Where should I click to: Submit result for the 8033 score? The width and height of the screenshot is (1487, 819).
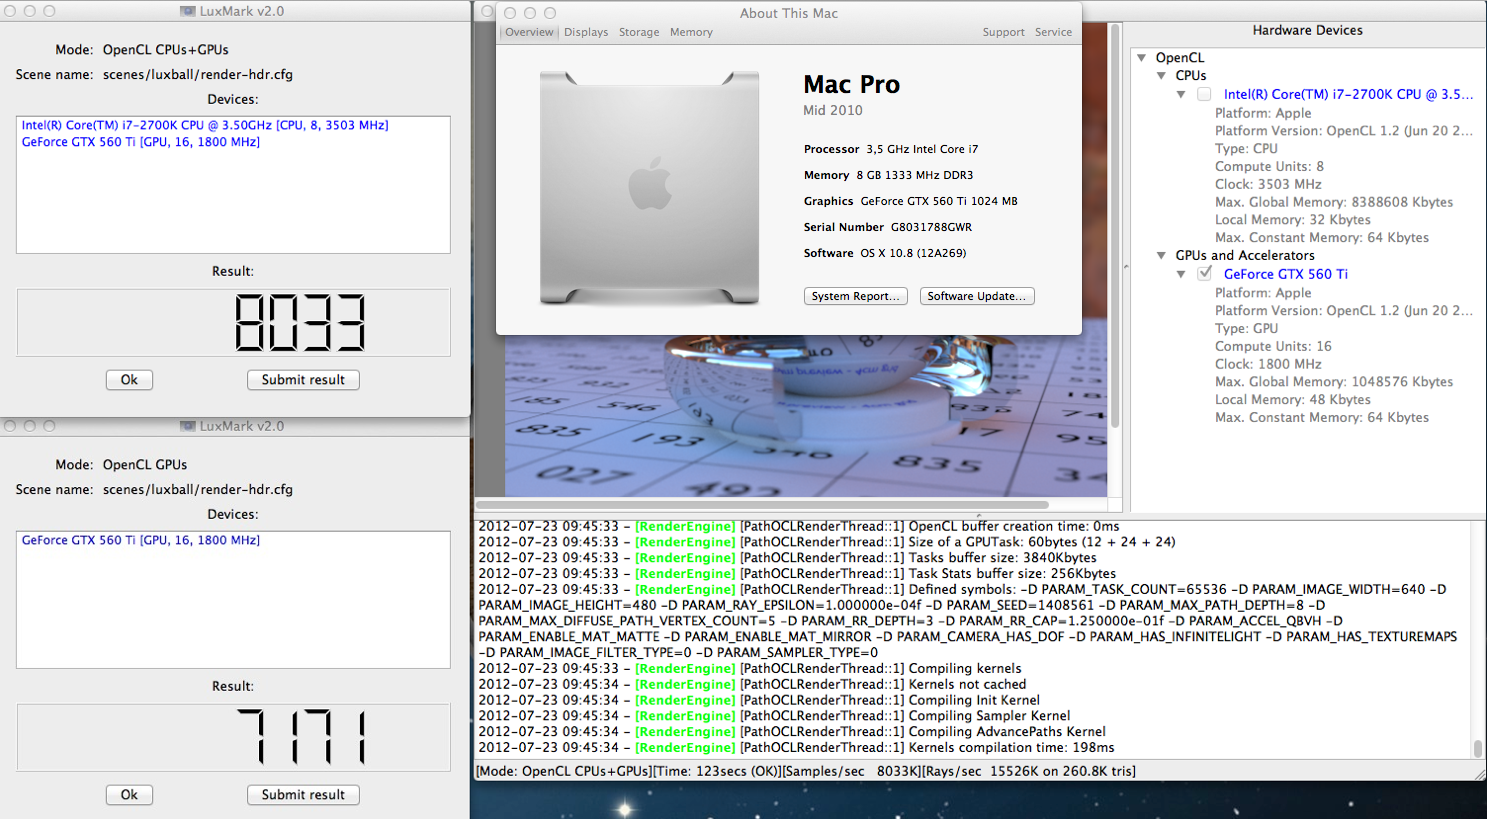click(303, 380)
